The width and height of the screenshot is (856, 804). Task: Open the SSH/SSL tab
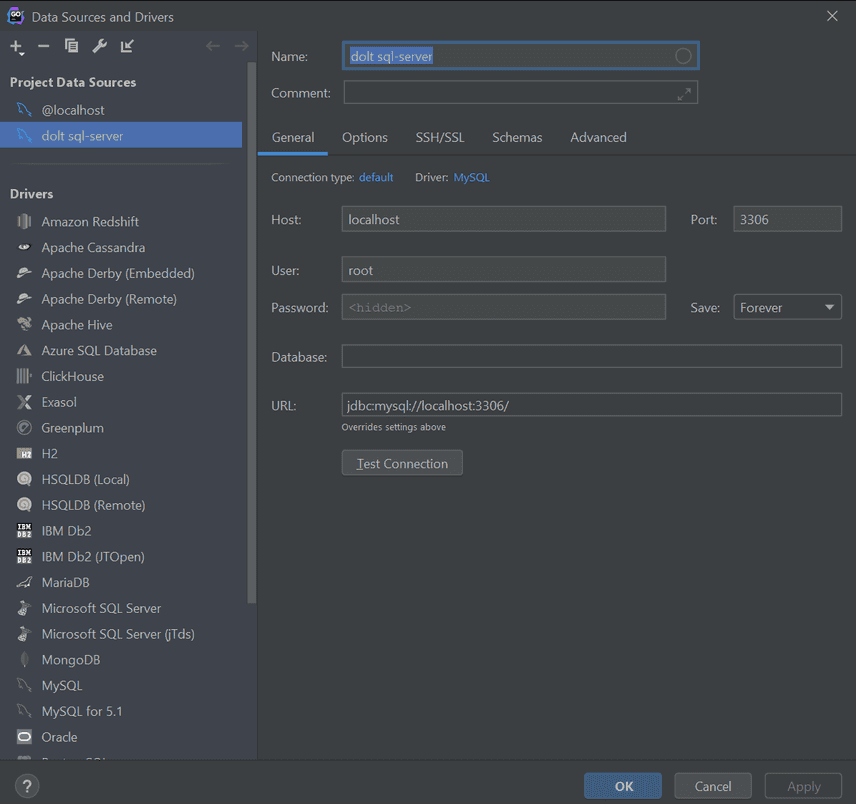pos(440,138)
